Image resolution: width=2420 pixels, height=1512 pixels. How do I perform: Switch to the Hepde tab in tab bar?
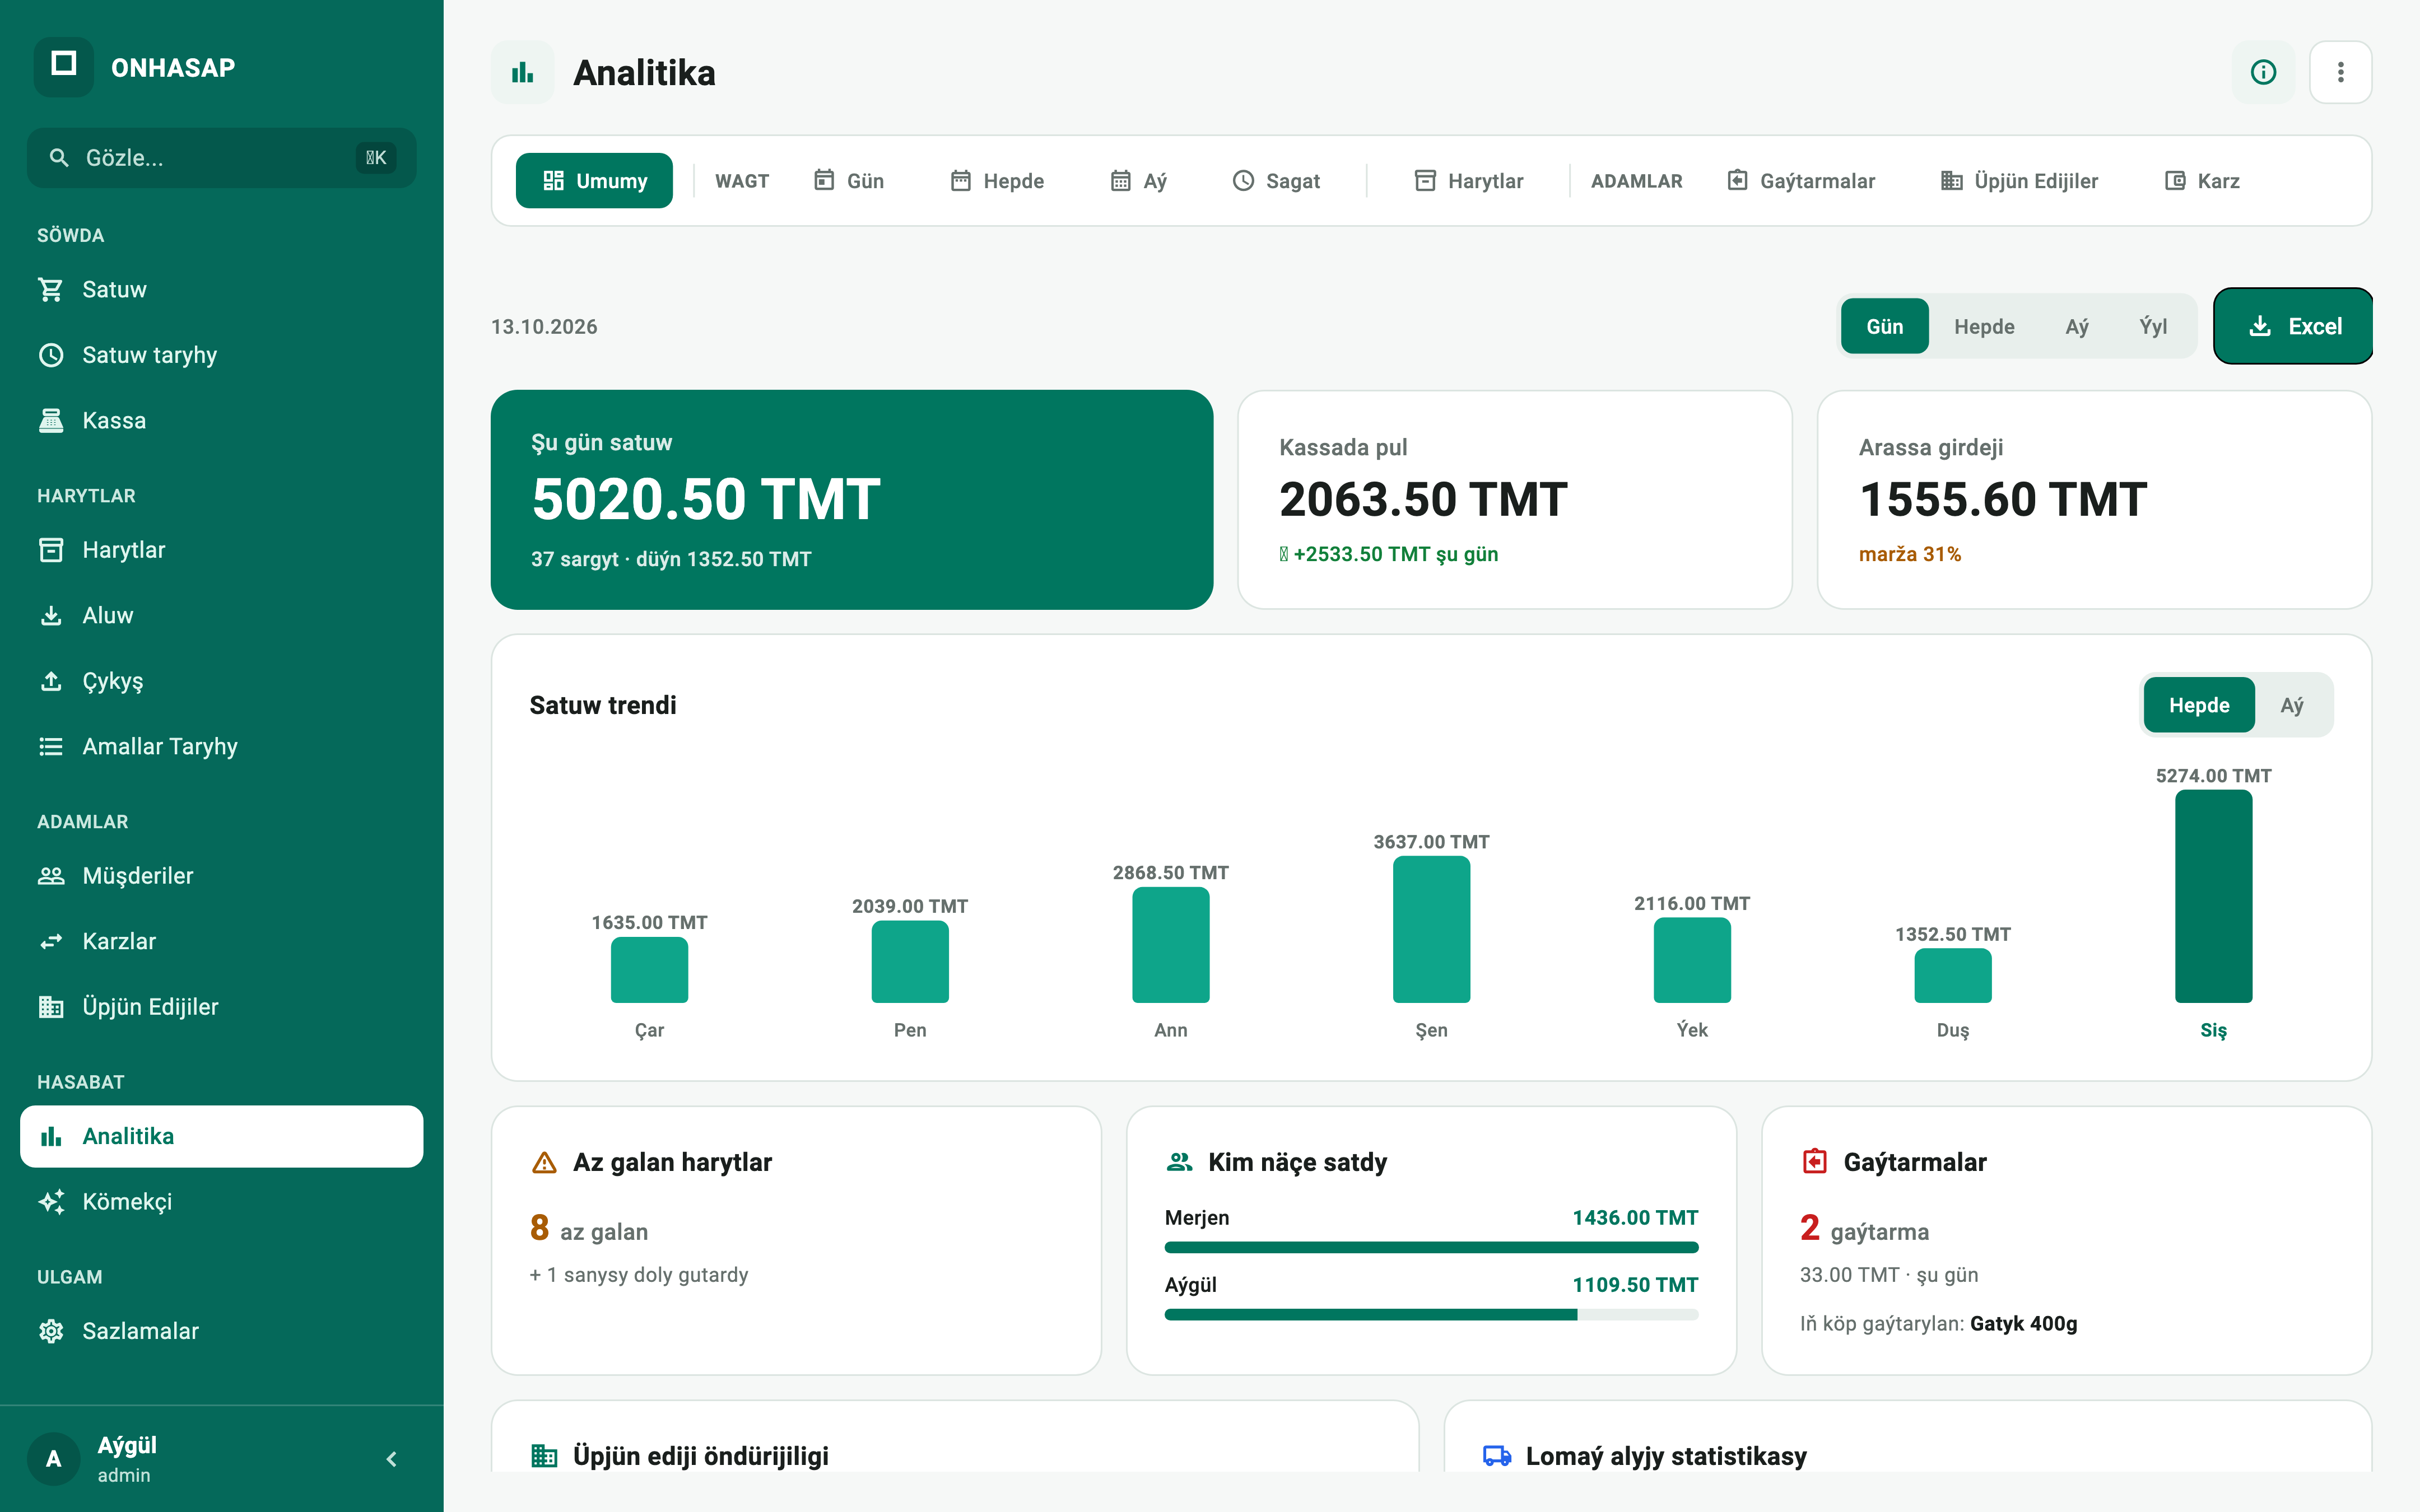[x=997, y=181]
